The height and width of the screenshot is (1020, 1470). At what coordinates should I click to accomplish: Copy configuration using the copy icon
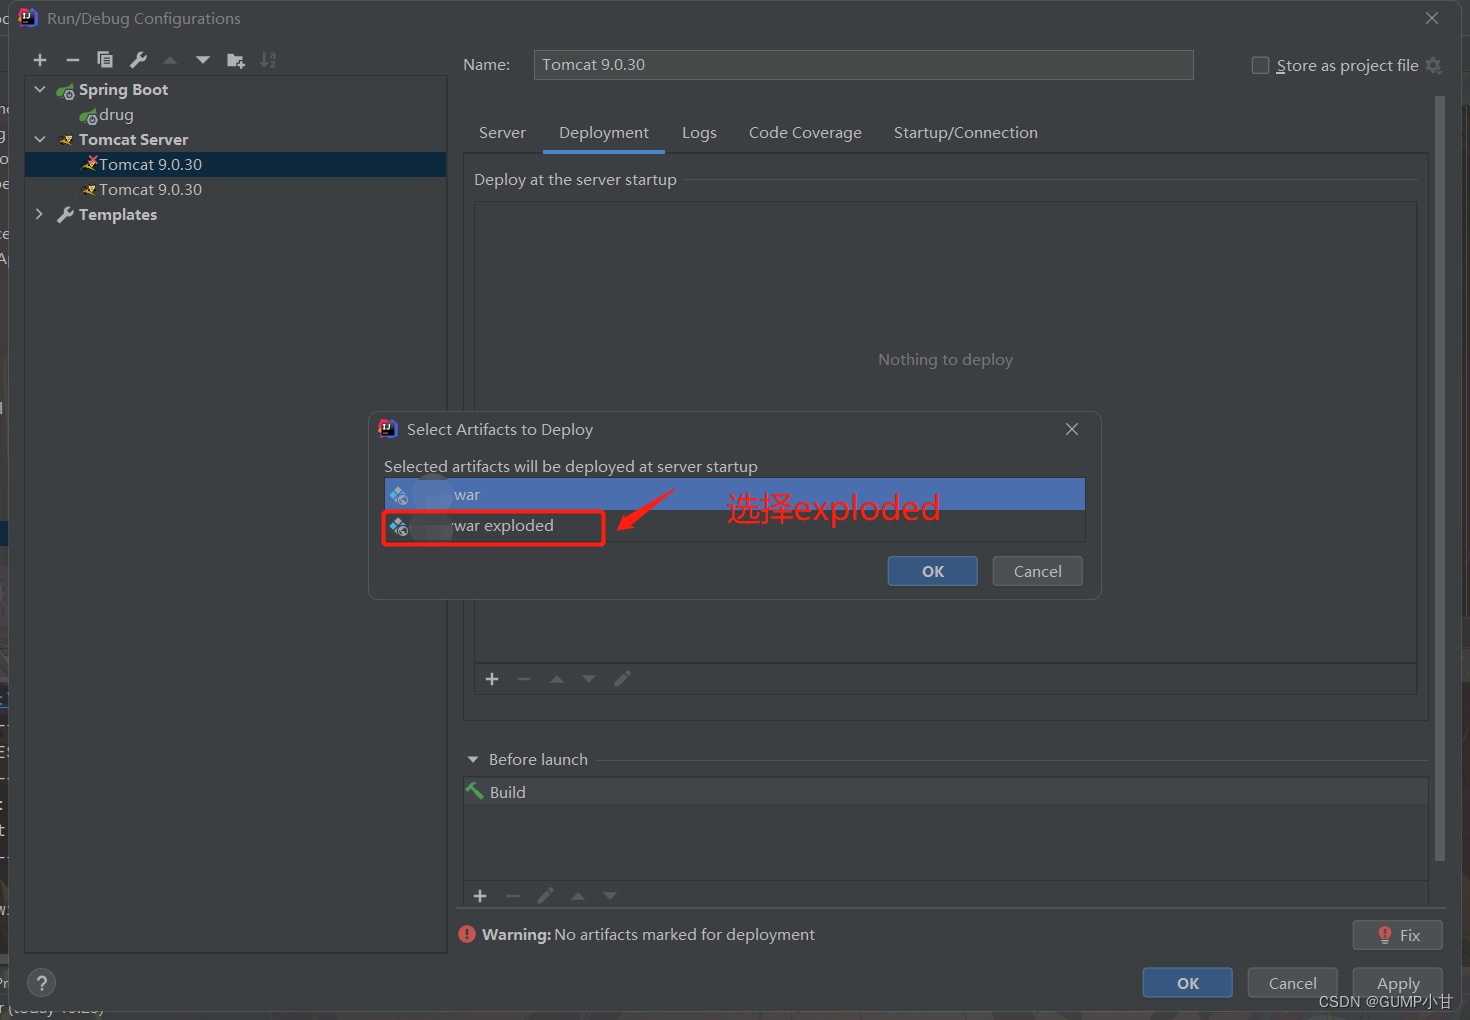[x=105, y=60]
